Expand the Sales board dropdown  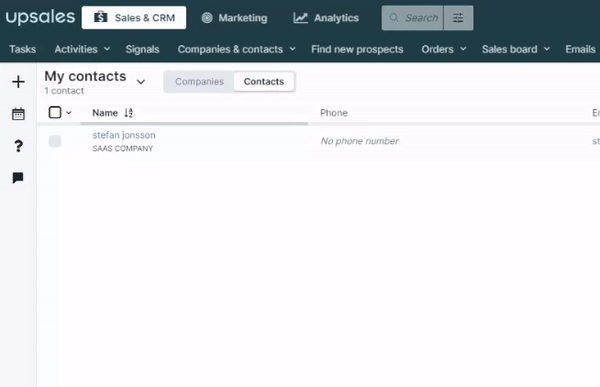516,49
